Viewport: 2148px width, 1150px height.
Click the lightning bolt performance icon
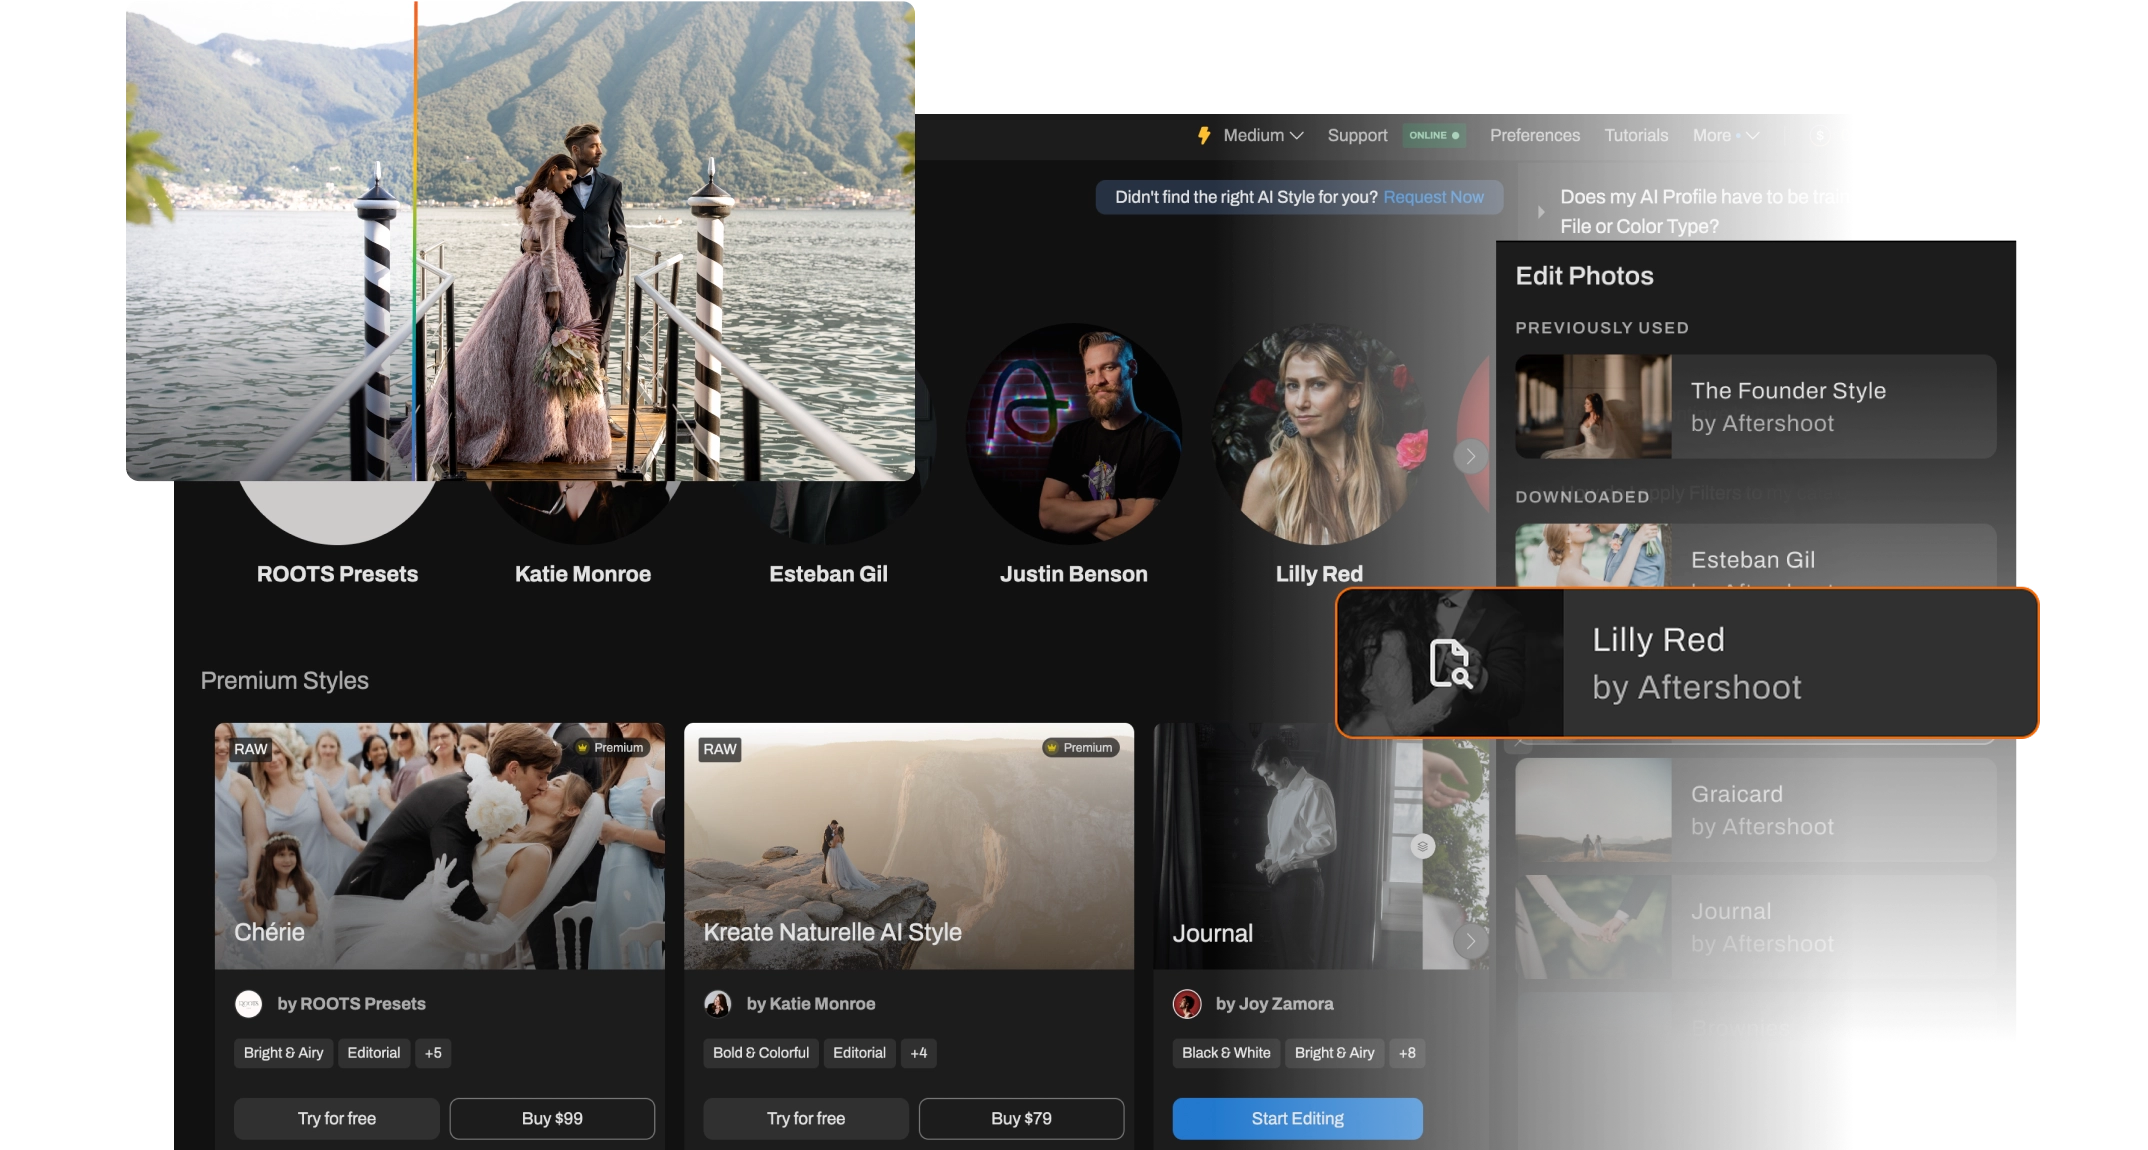point(1205,135)
